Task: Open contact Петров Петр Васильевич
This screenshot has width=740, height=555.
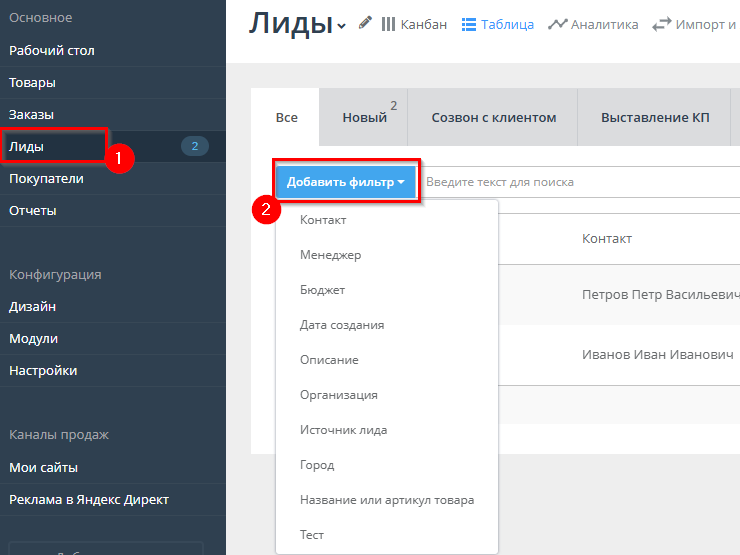Action: pyautogui.click(x=660, y=295)
